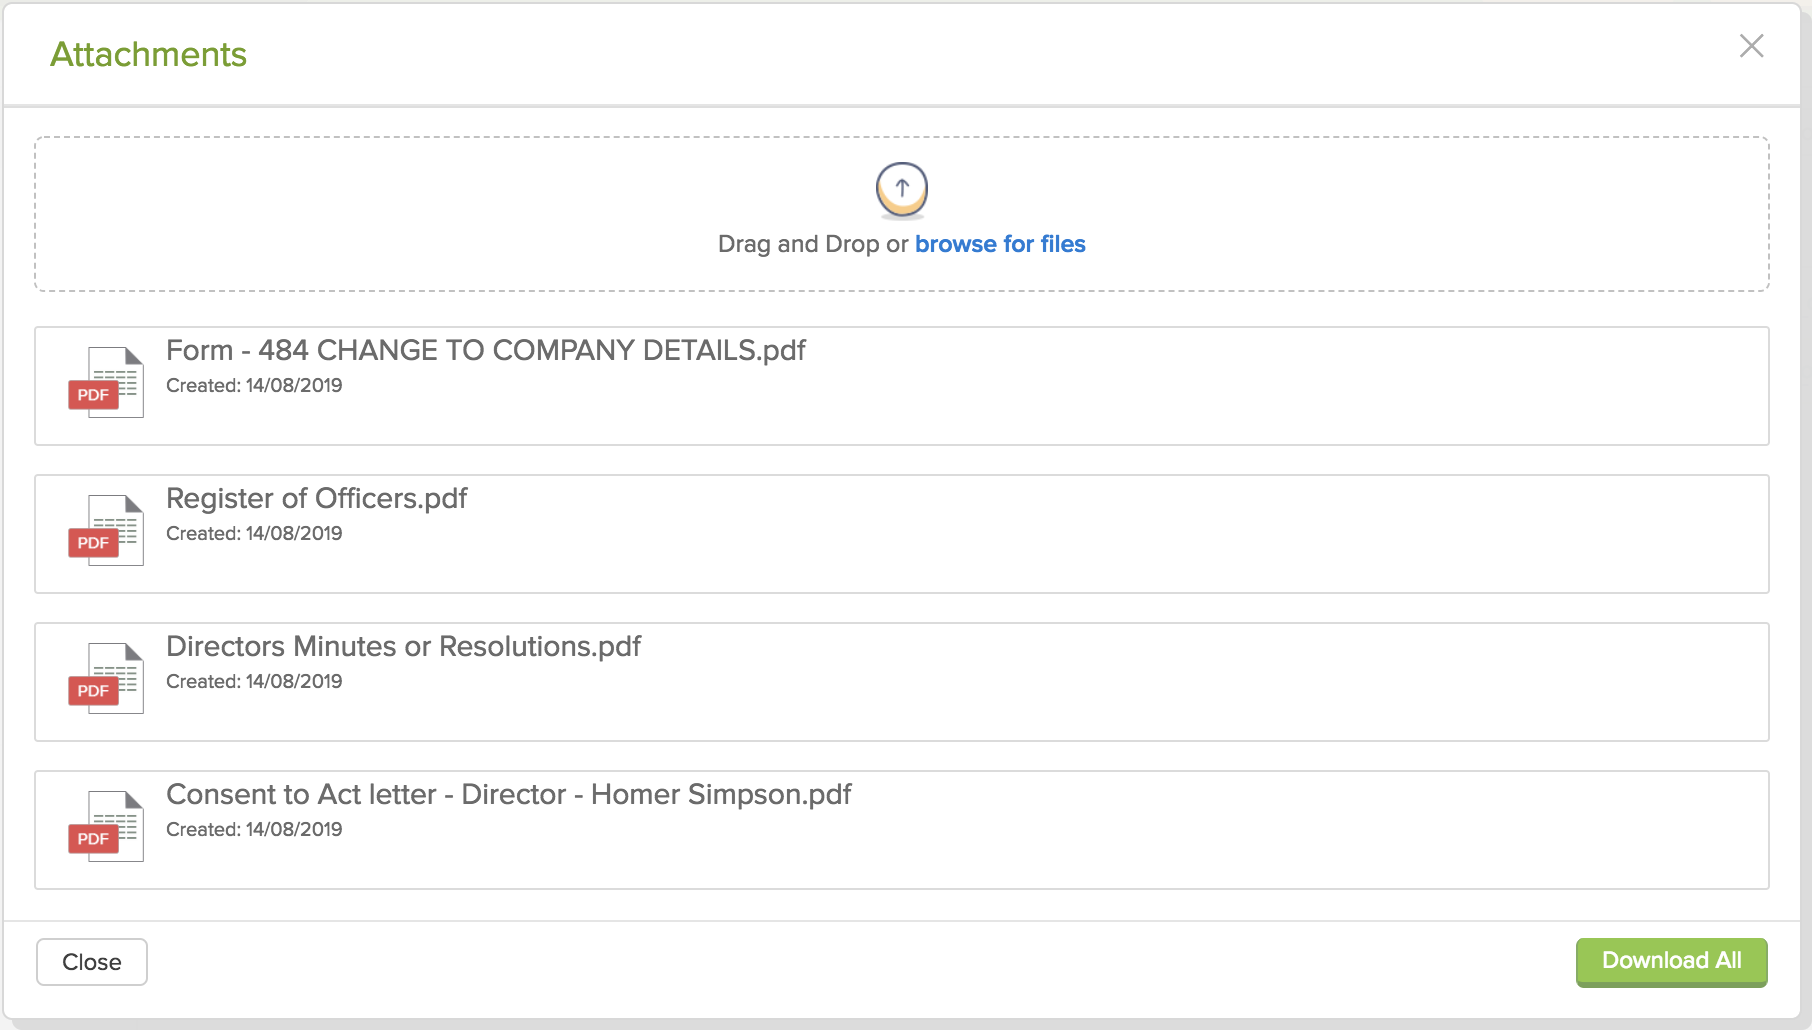This screenshot has width=1812, height=1030.
Task: Click the upload arrow icon
Action: (902, 190)
